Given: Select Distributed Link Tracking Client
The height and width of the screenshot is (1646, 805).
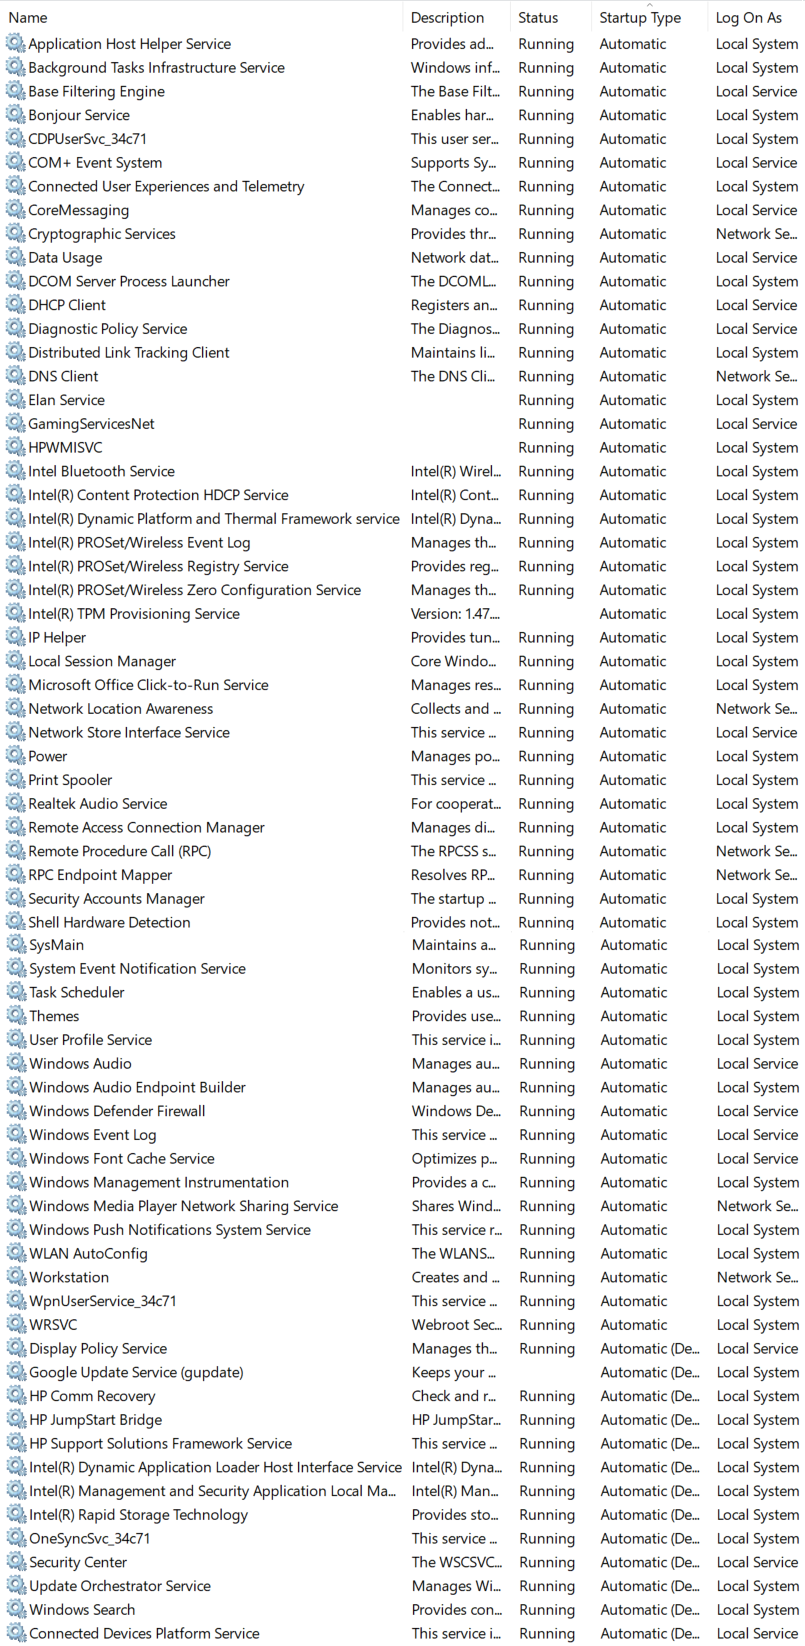Looking at the screenshot, I should [x=129, y=352].
